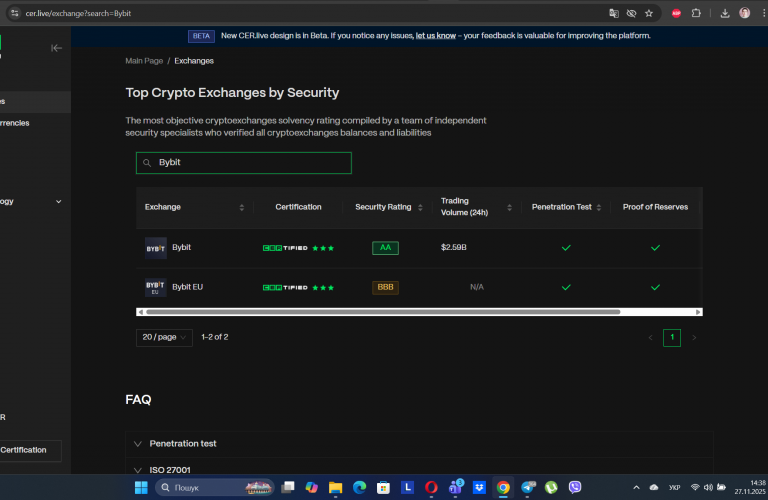Click the AA security rating badge
This screenshot has width=768, height=500.
click(x=385, y=248)
